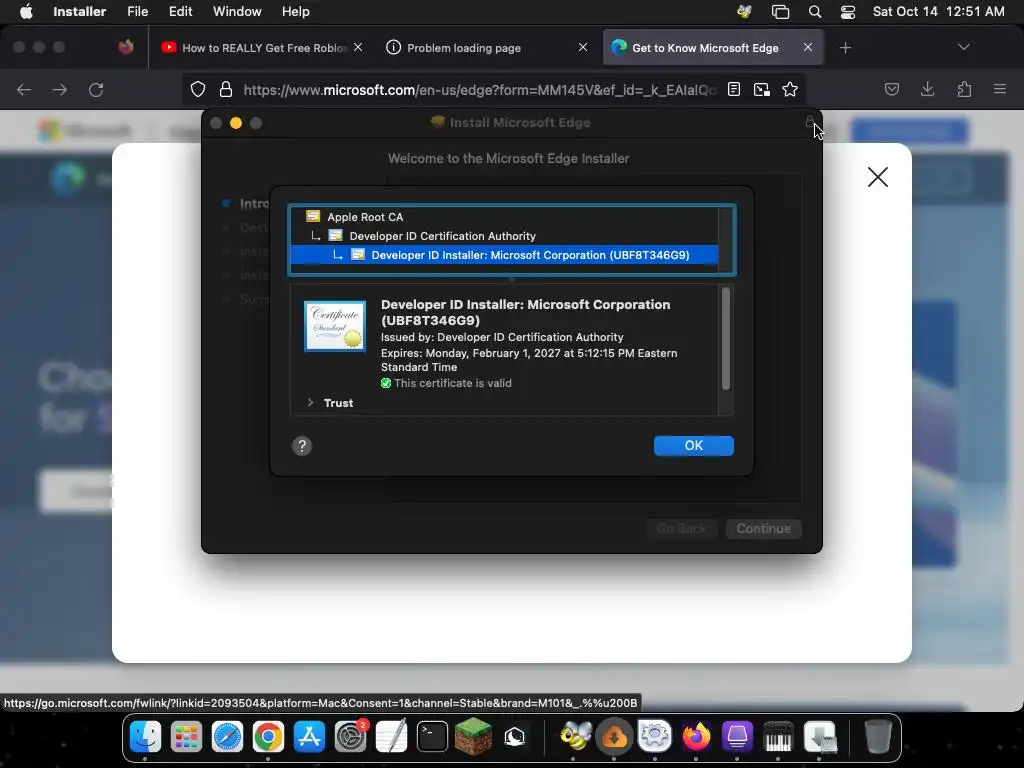Open the Firefox extensions puzzle icon
The width and height of the screenshot is (1024, 768).
tap(964, 89)
